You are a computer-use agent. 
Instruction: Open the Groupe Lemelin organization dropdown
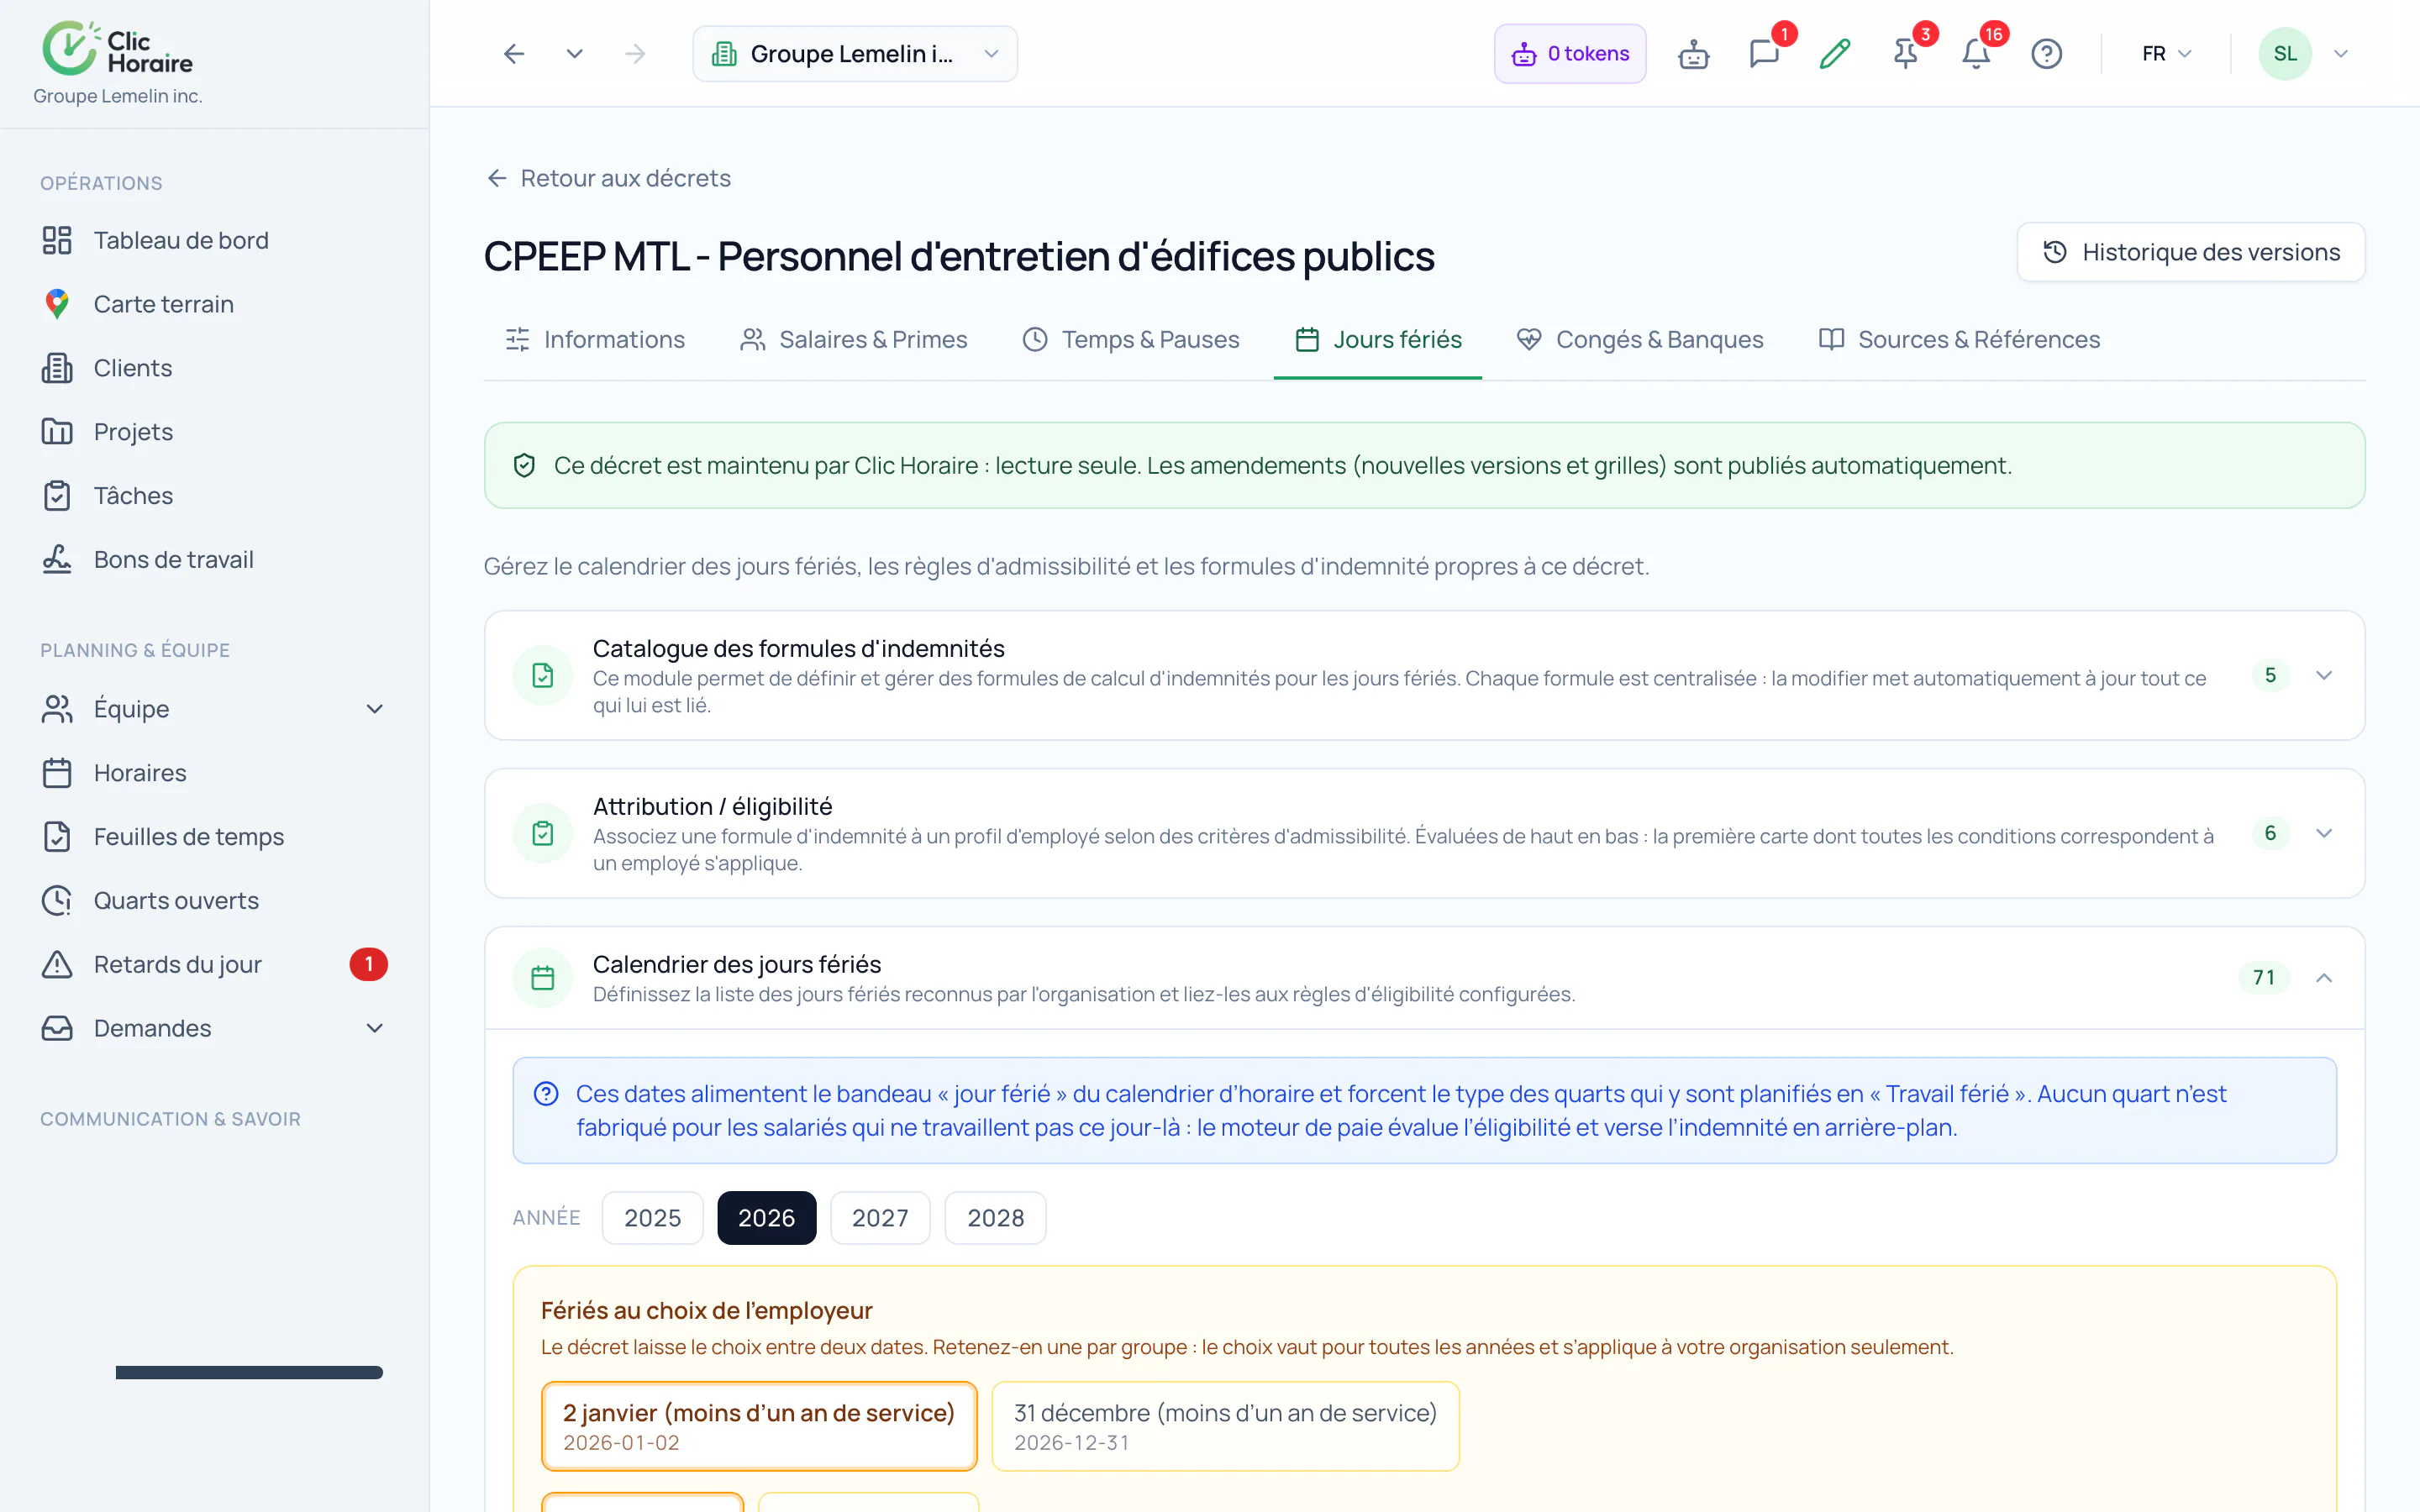[x=855, y=54]
